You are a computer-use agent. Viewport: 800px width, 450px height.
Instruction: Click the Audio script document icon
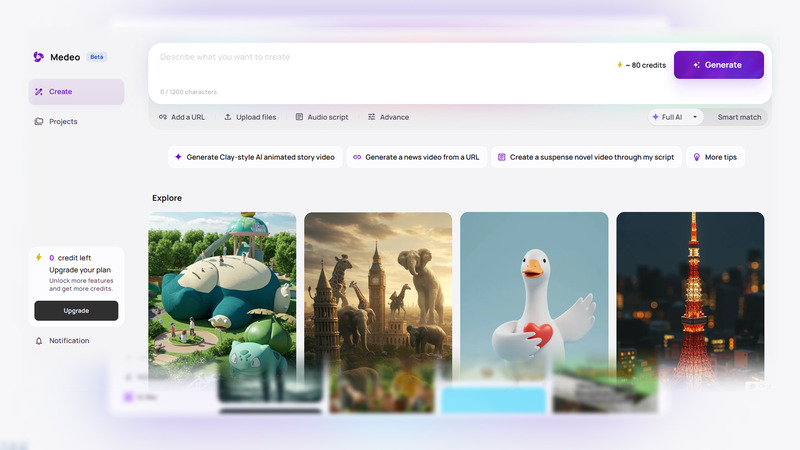point(299,117)
